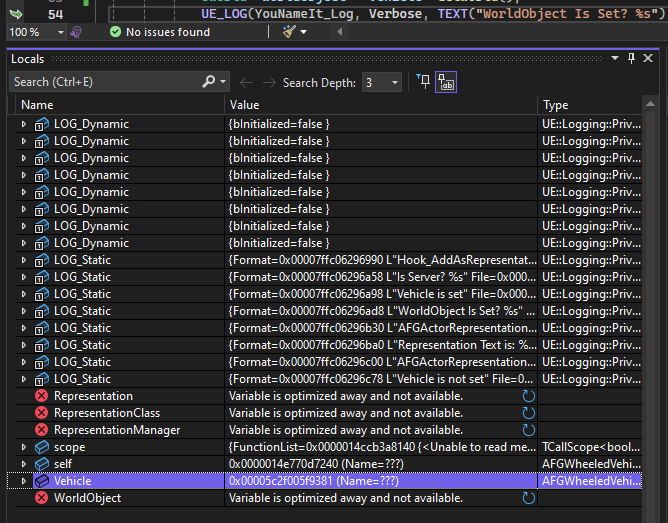Toggle the pin filter icon in Locals toolbar

[423, 81]
